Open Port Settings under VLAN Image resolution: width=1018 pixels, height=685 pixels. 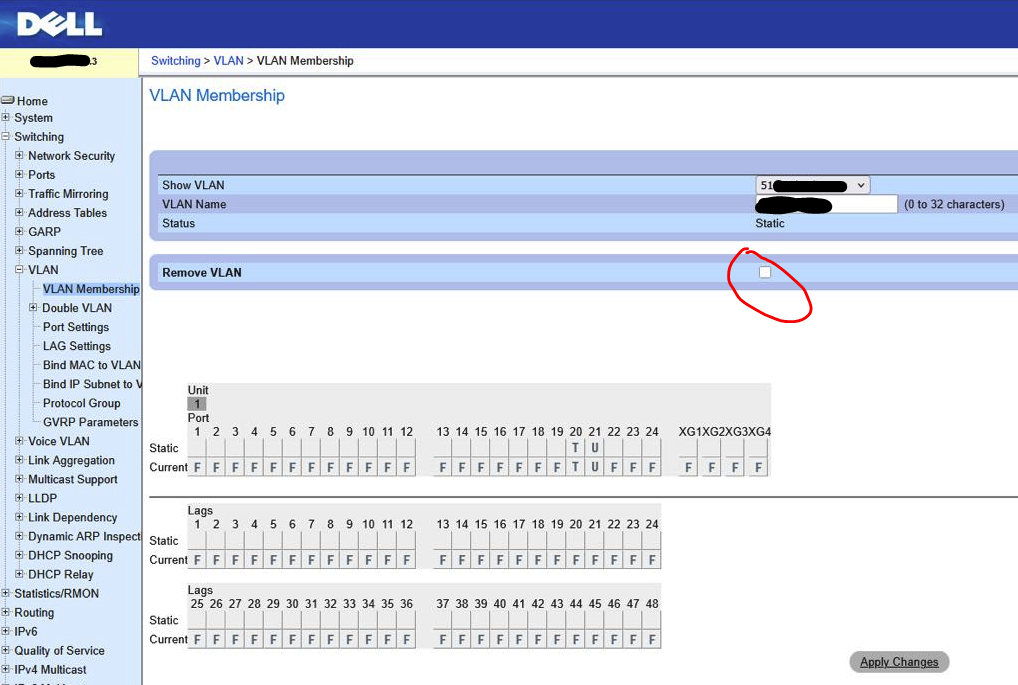pyautogui.click(x=75, y=326)
